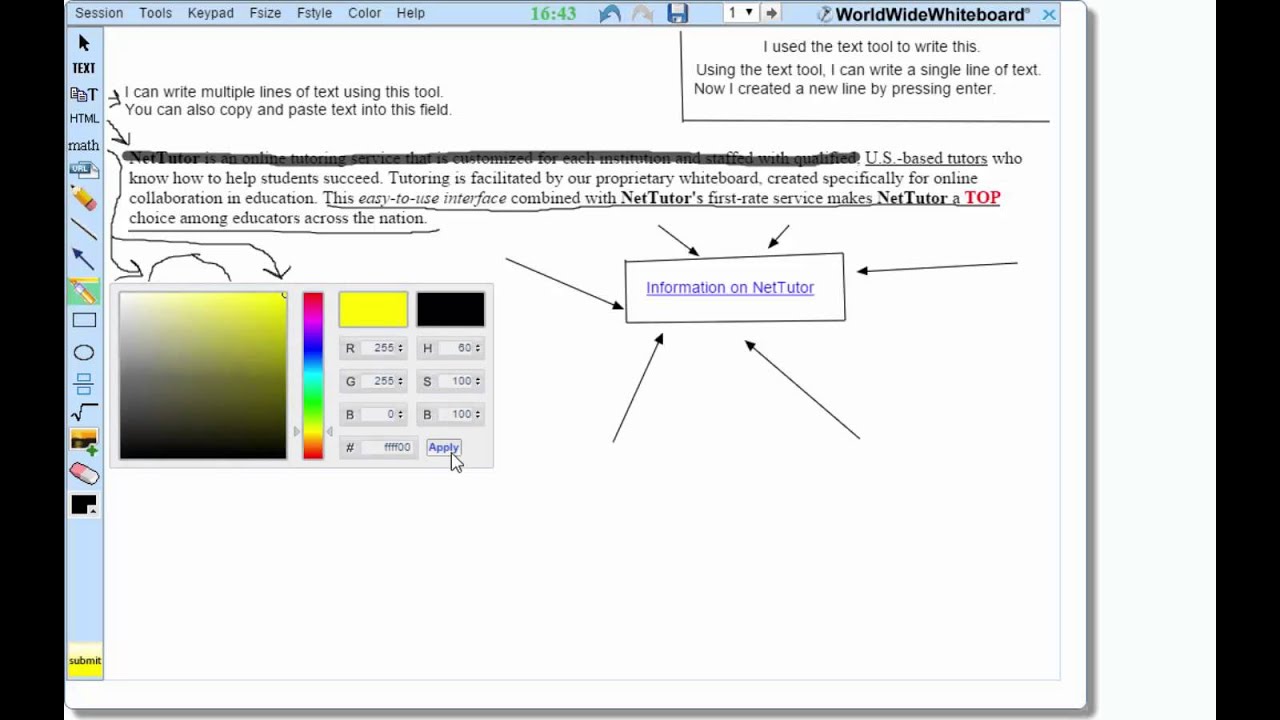Click text 'I used the text tool to write this.'
The image size is (1280, 720).
pos(871,47)
